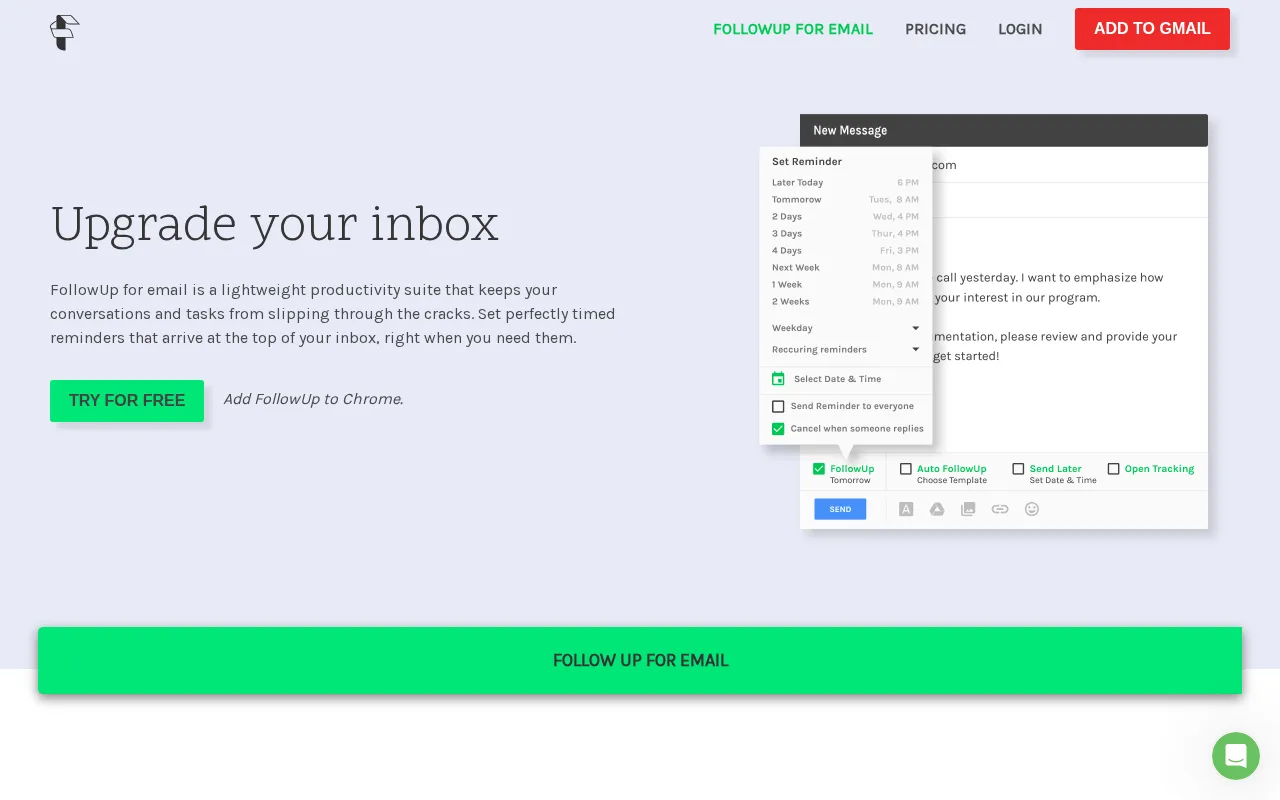1280x800 pixels.
Task: Click the emoji smiley icon
Action: pos(1032,509)
